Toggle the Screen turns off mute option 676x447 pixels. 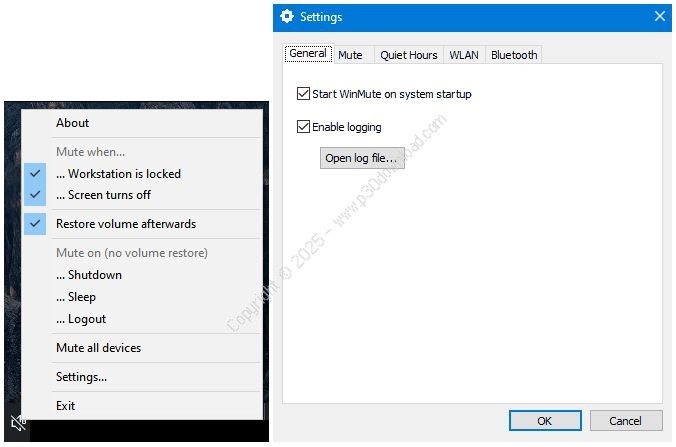pyautogui.click(x=103, y=195)
